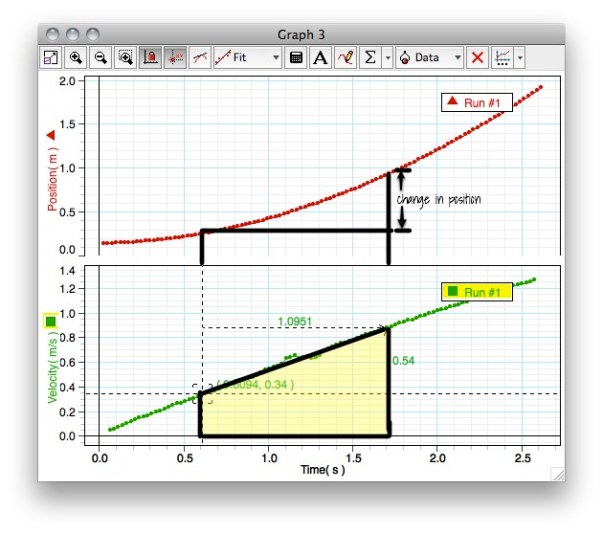This screenshot has height=534, width=603.
Task: Expand the graph settings dropdown arrow
Action: tap(520, 58)
